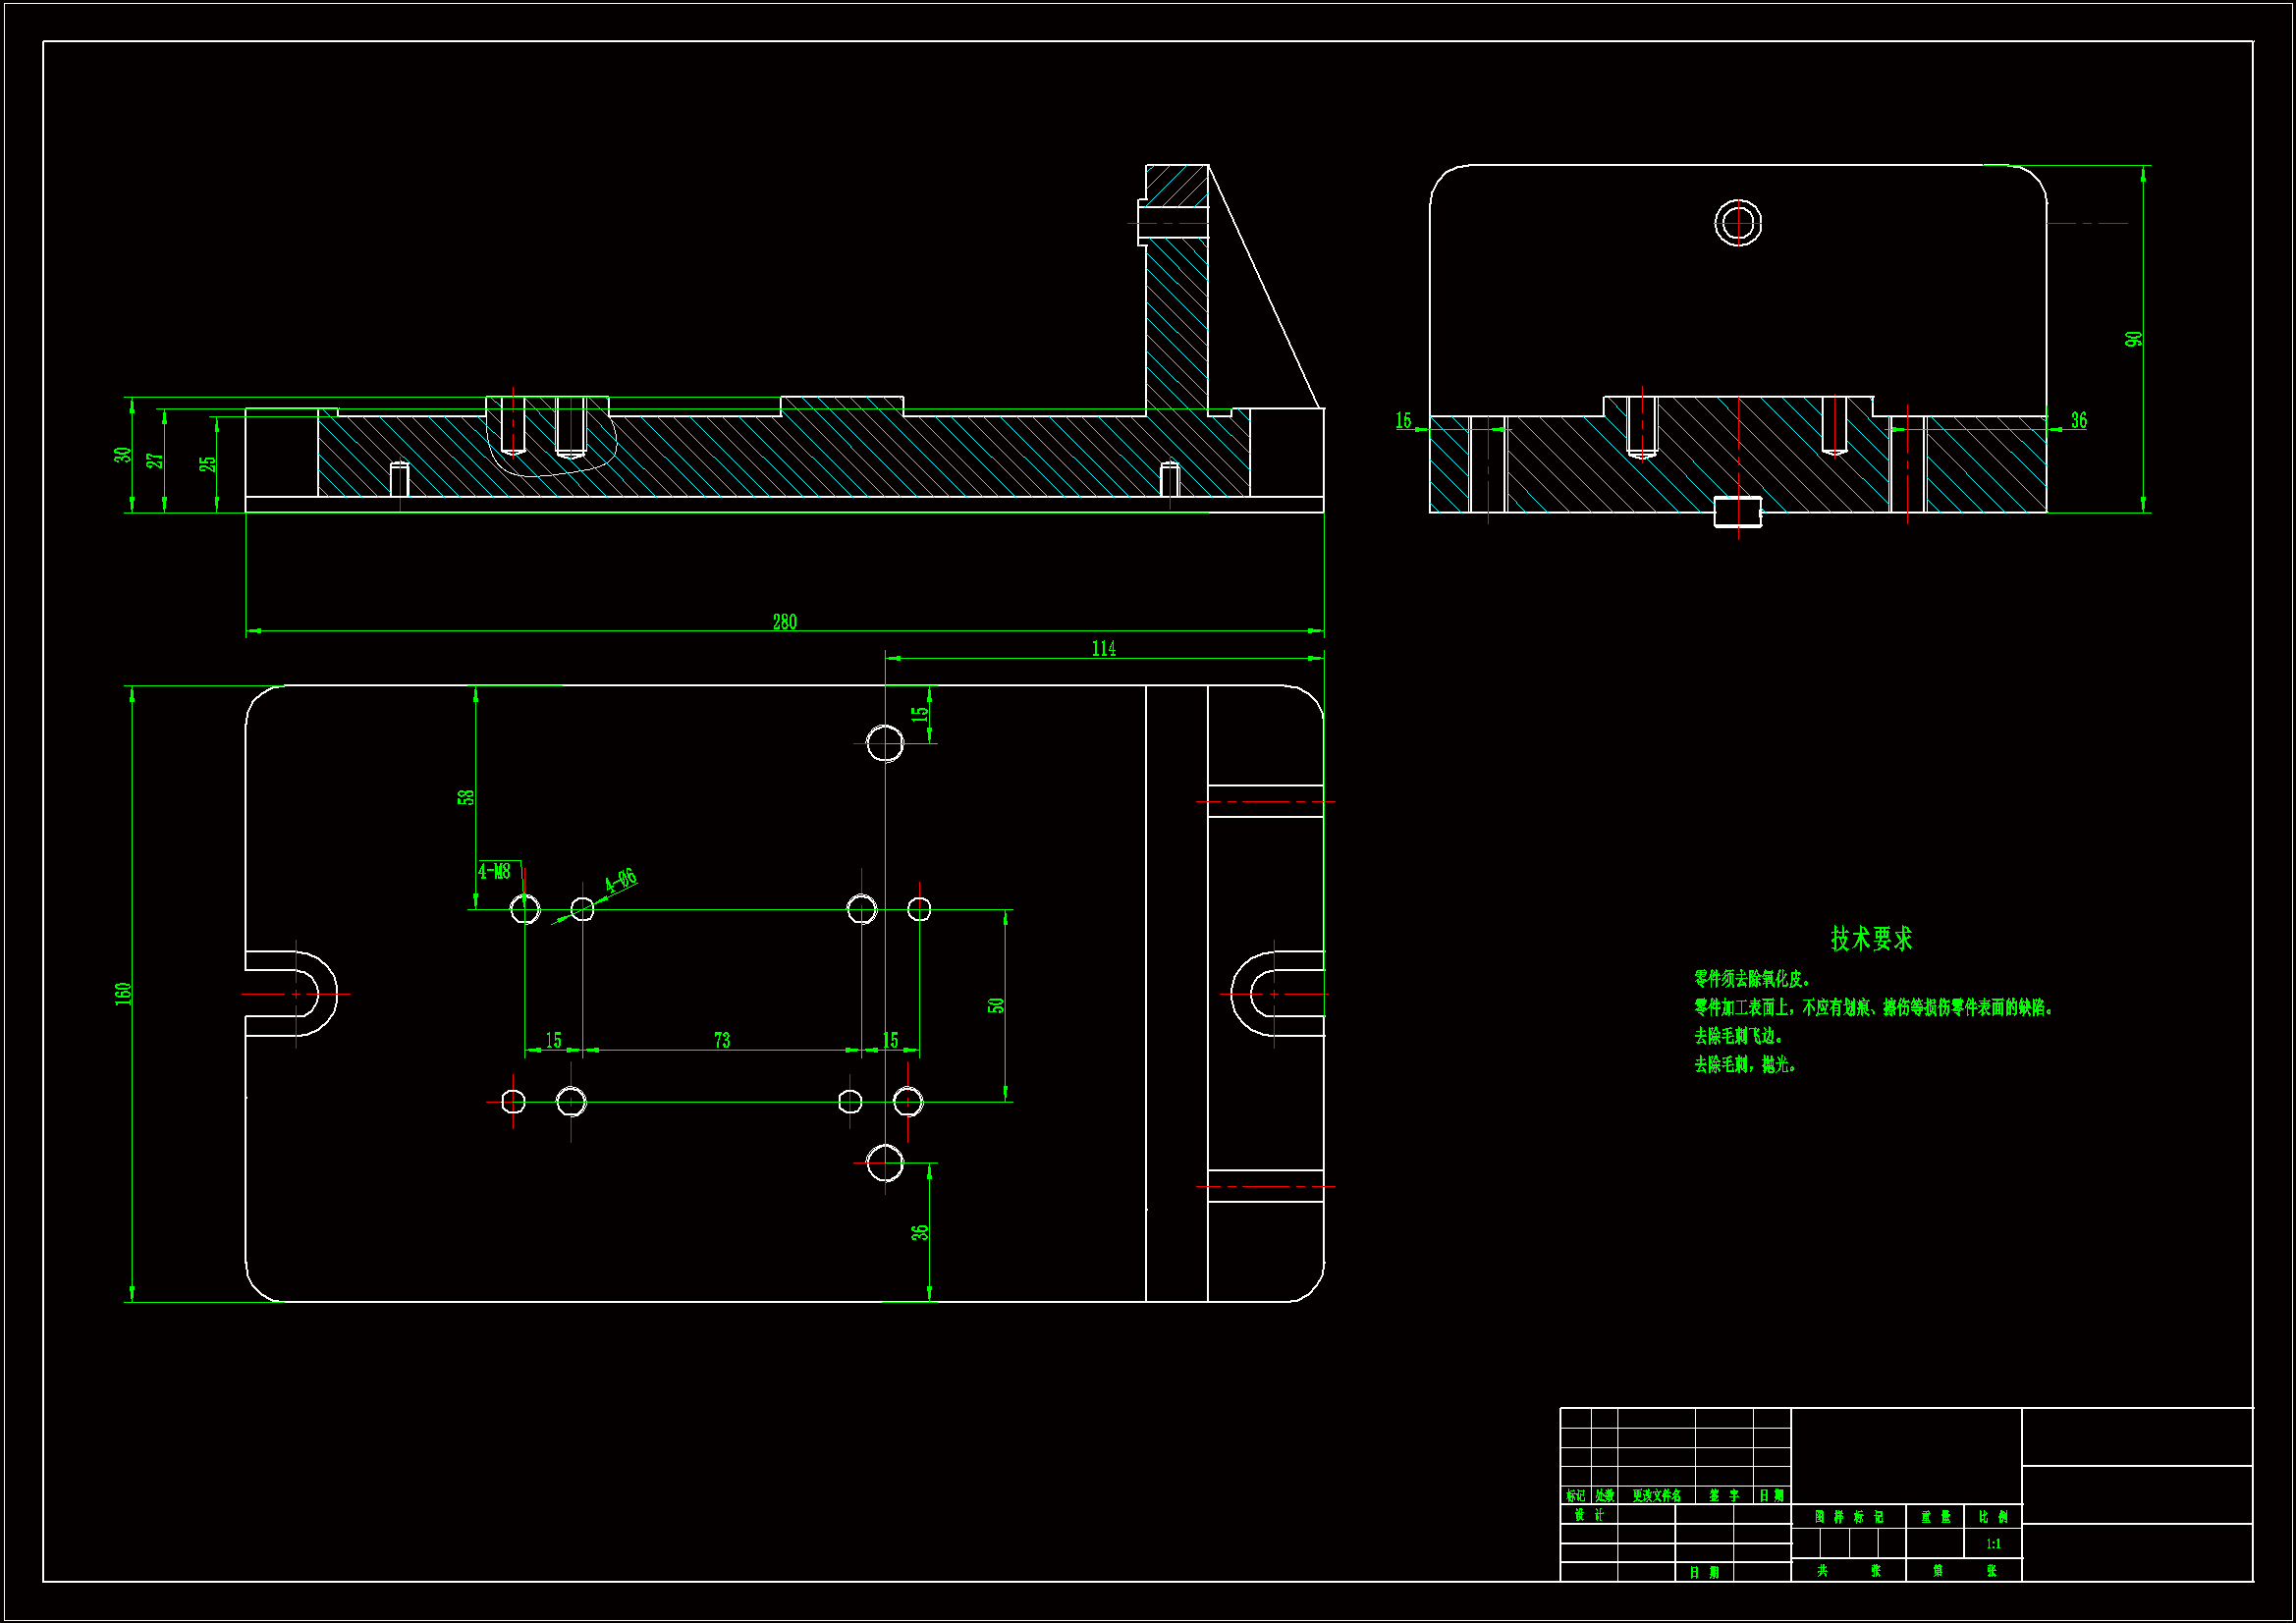Select the 73 spacing dimension

coord(722,1040)
